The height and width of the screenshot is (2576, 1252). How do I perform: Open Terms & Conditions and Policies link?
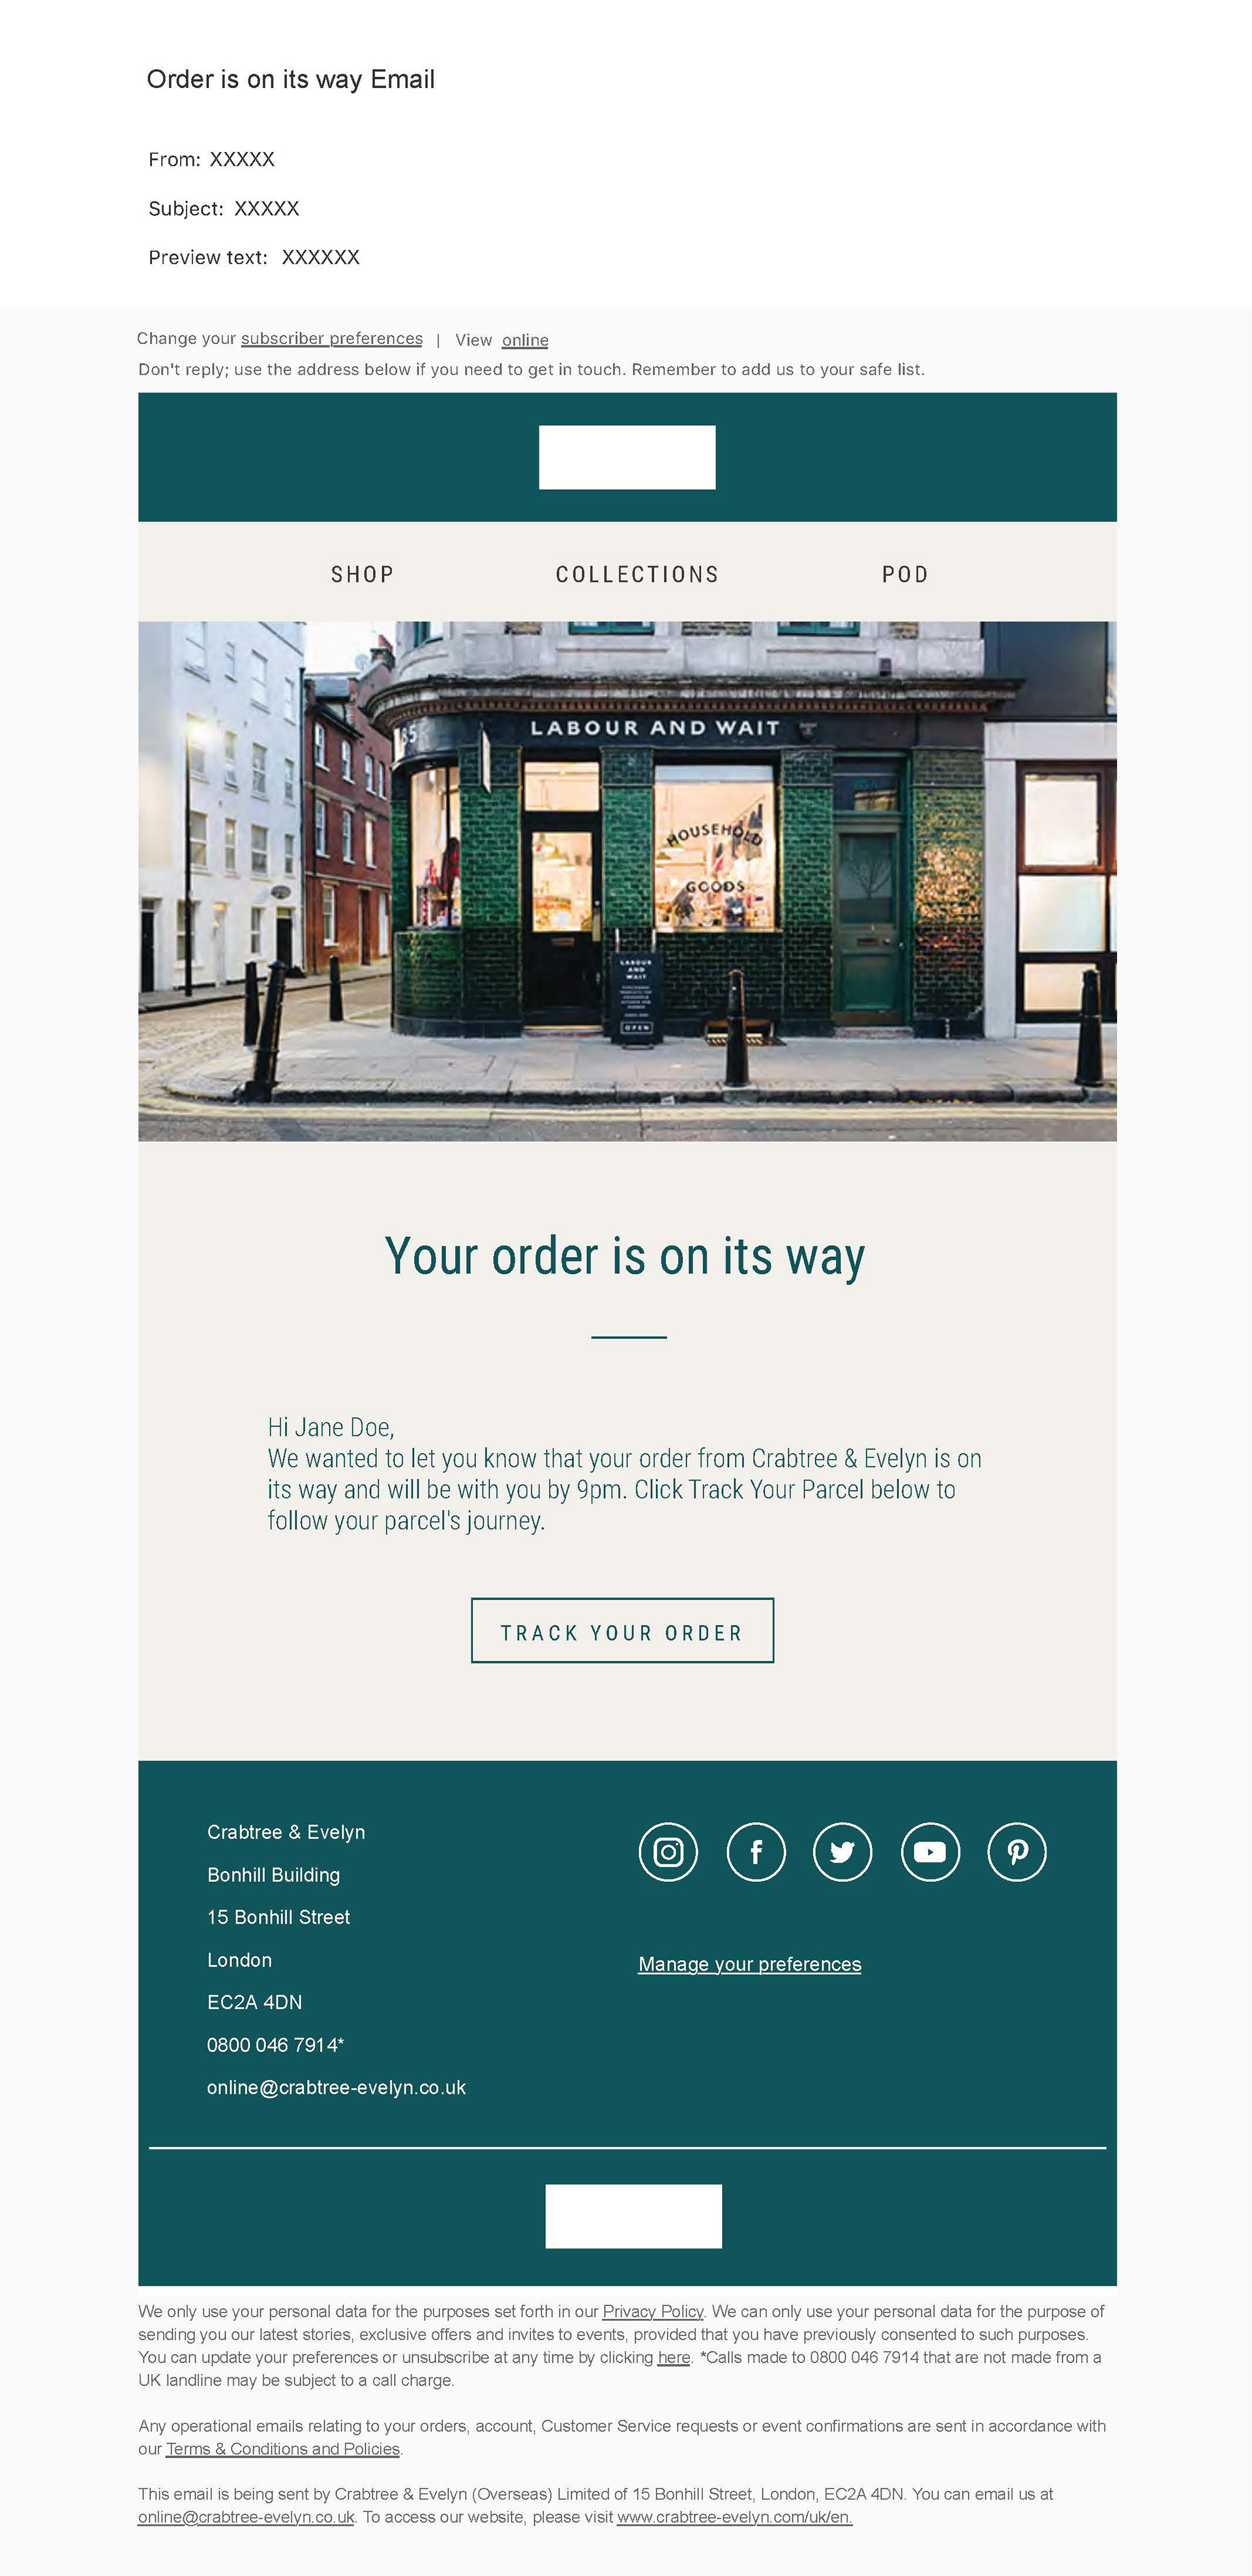coord(283,2448)
